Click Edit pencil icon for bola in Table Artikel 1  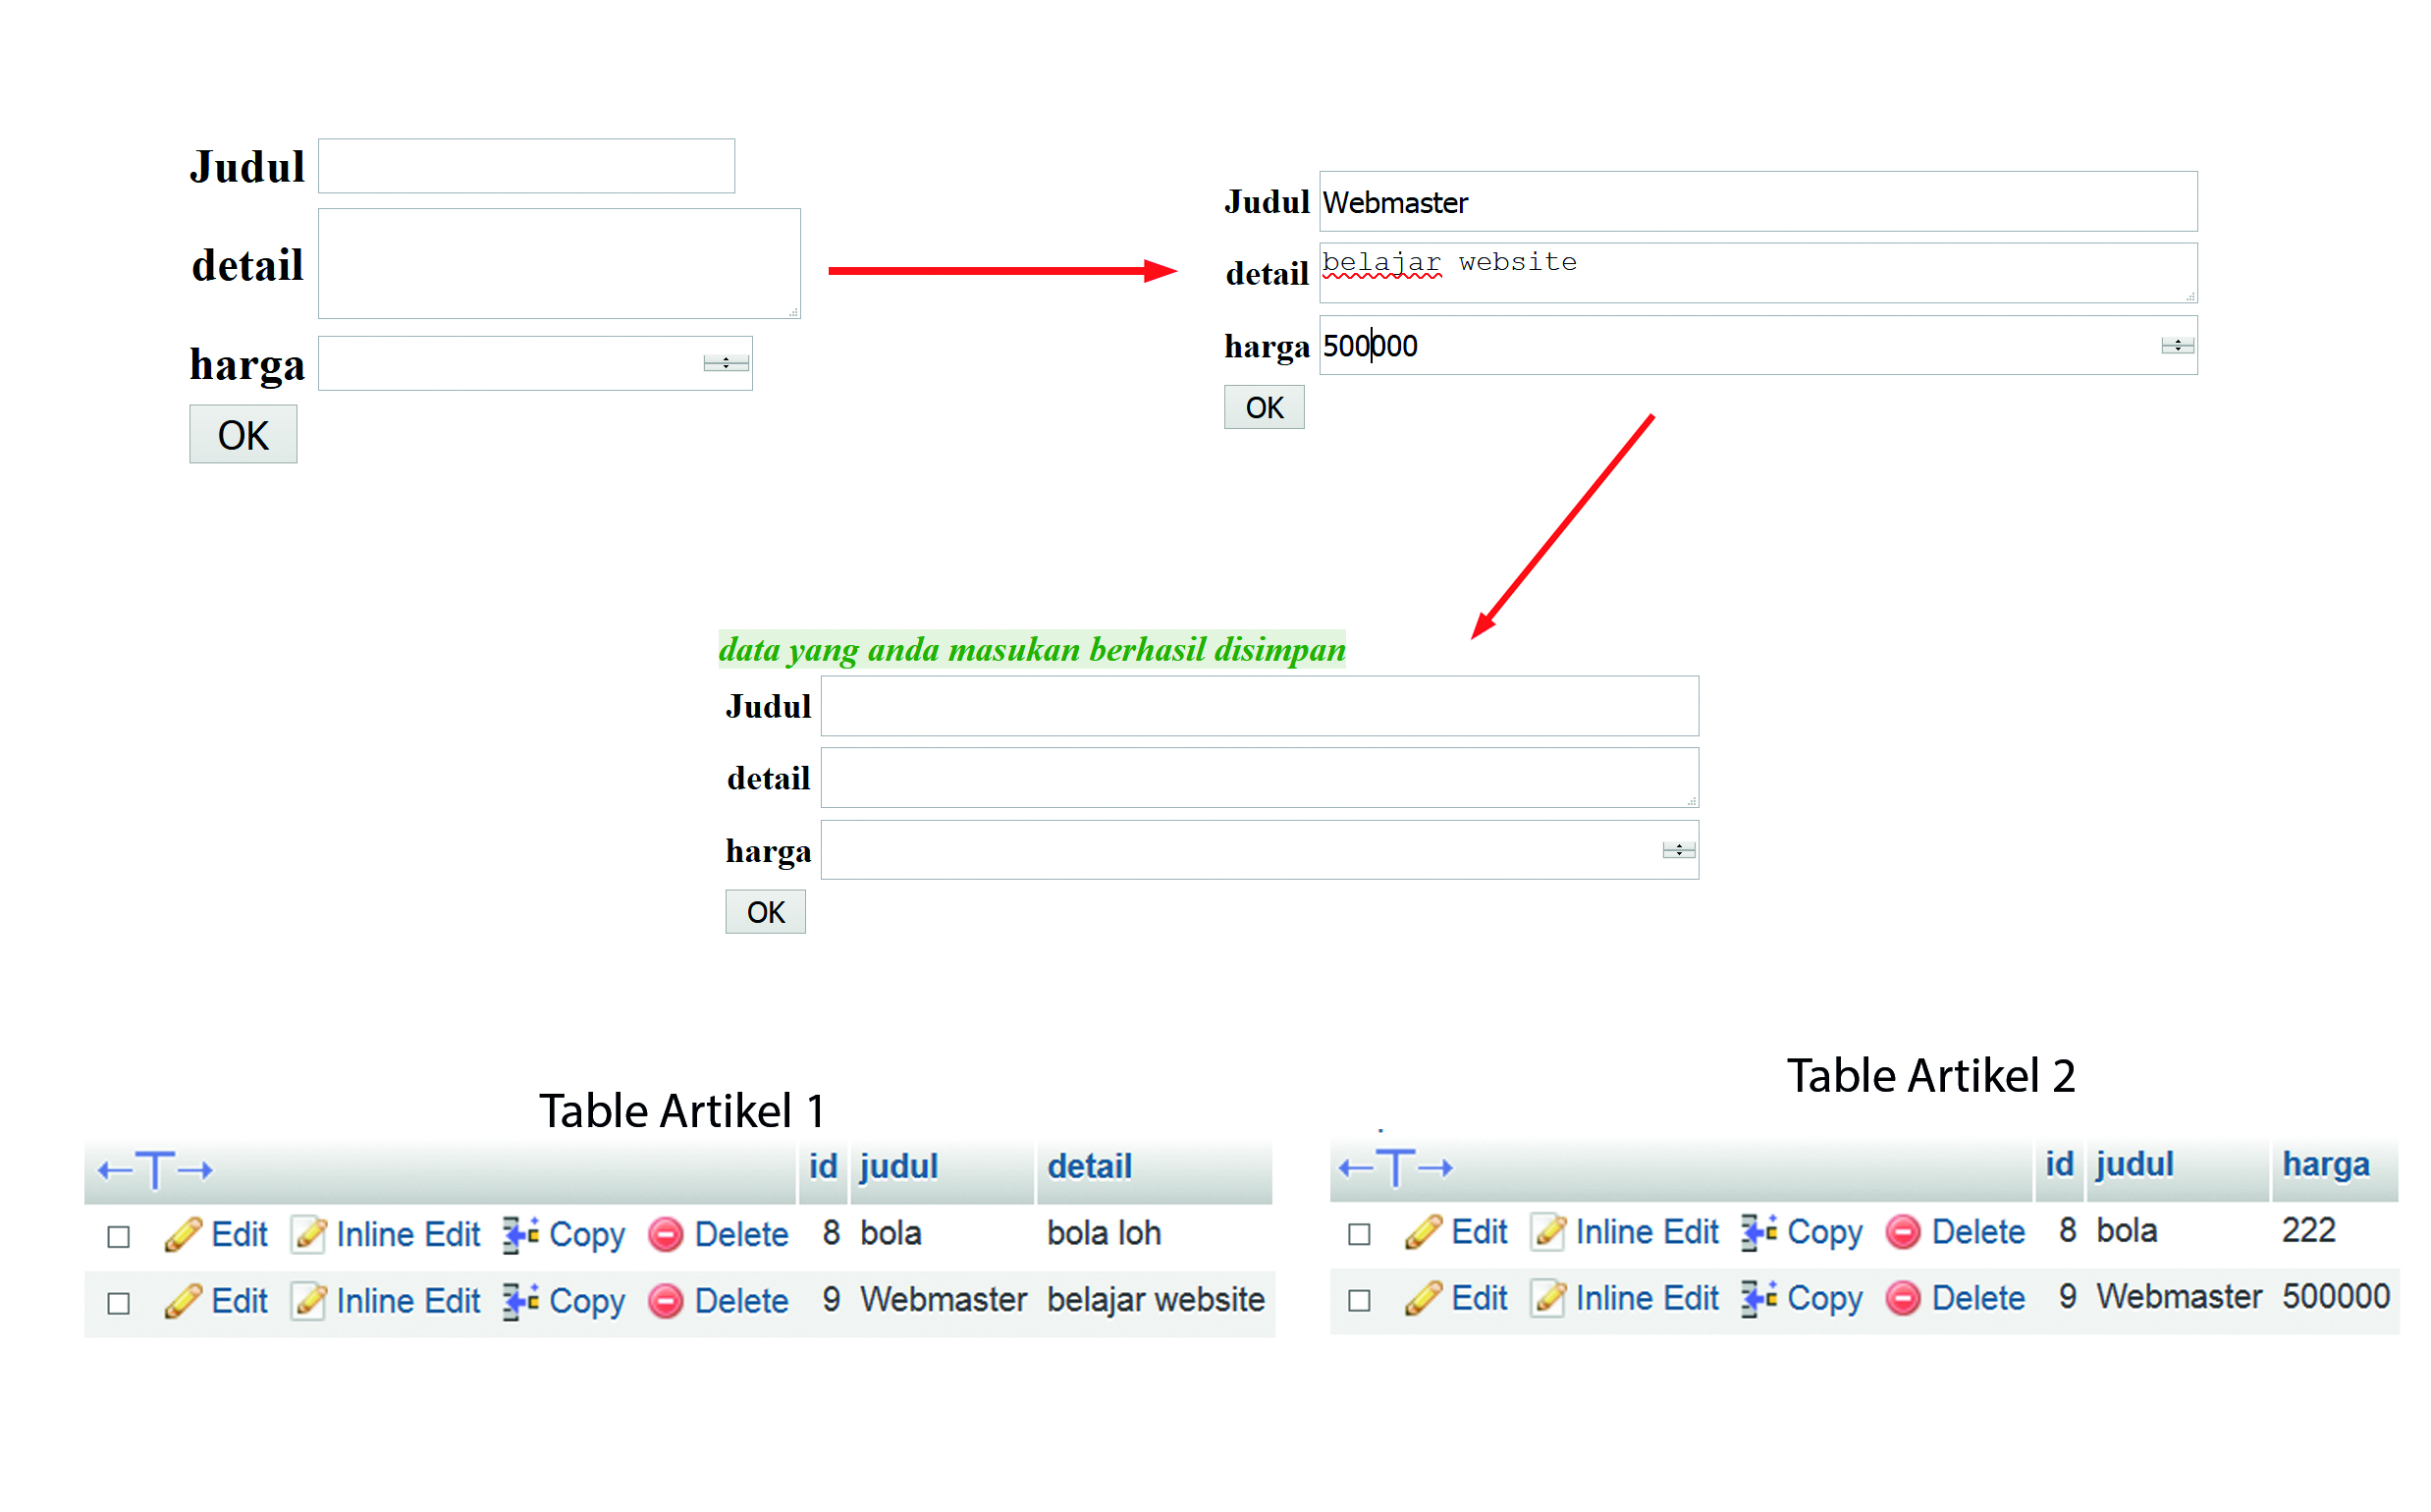(183, 1235)
